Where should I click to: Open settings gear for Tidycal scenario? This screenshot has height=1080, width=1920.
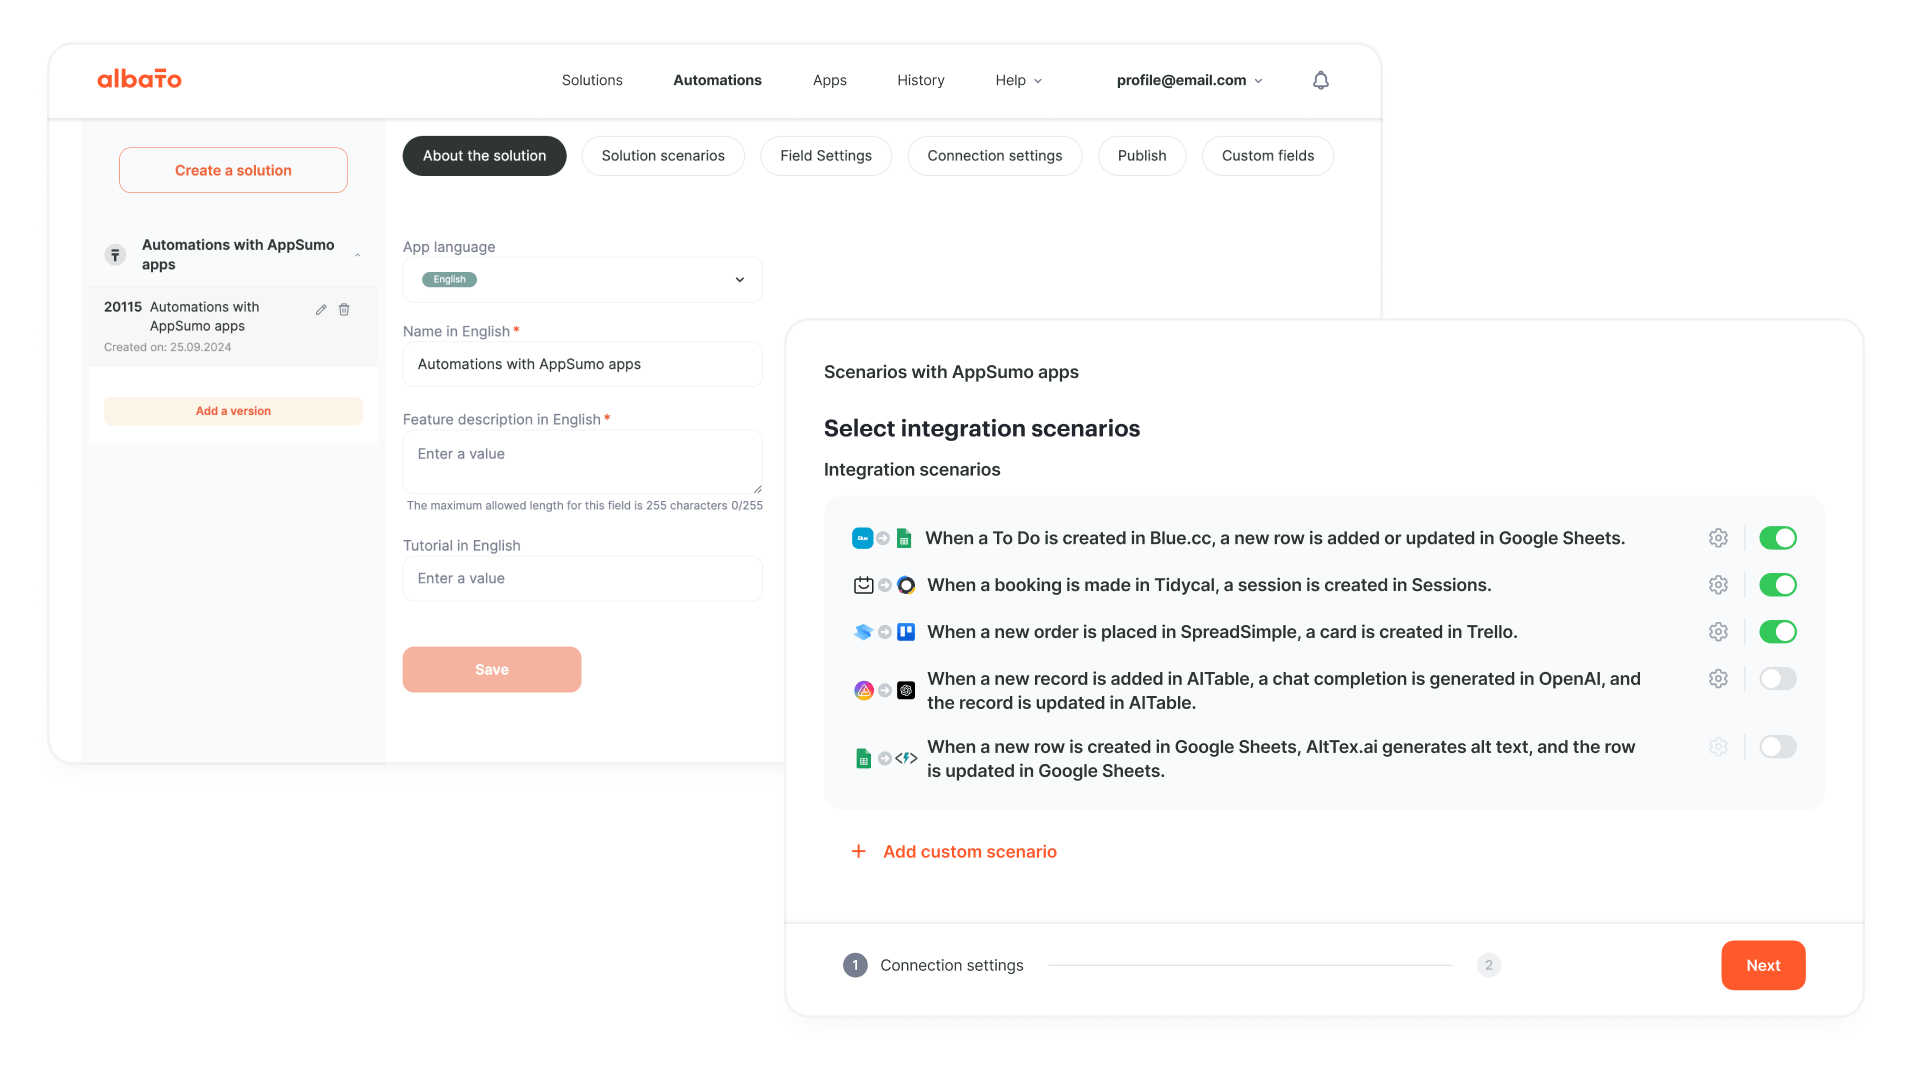click(1718, 585)
